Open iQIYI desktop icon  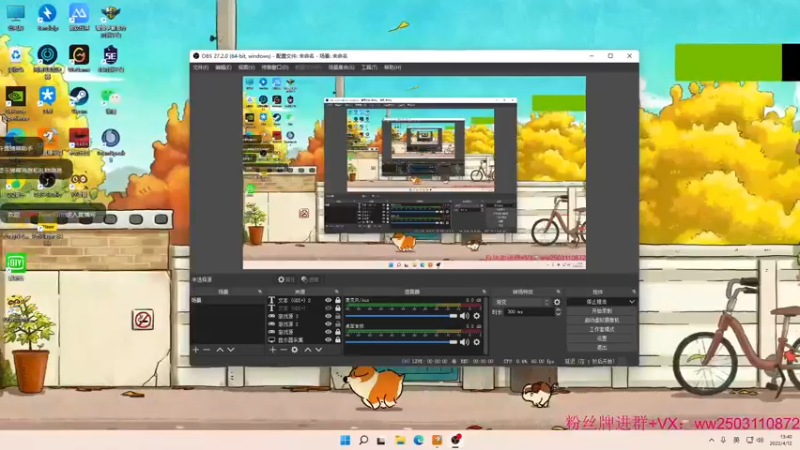[x=16, y=266]
